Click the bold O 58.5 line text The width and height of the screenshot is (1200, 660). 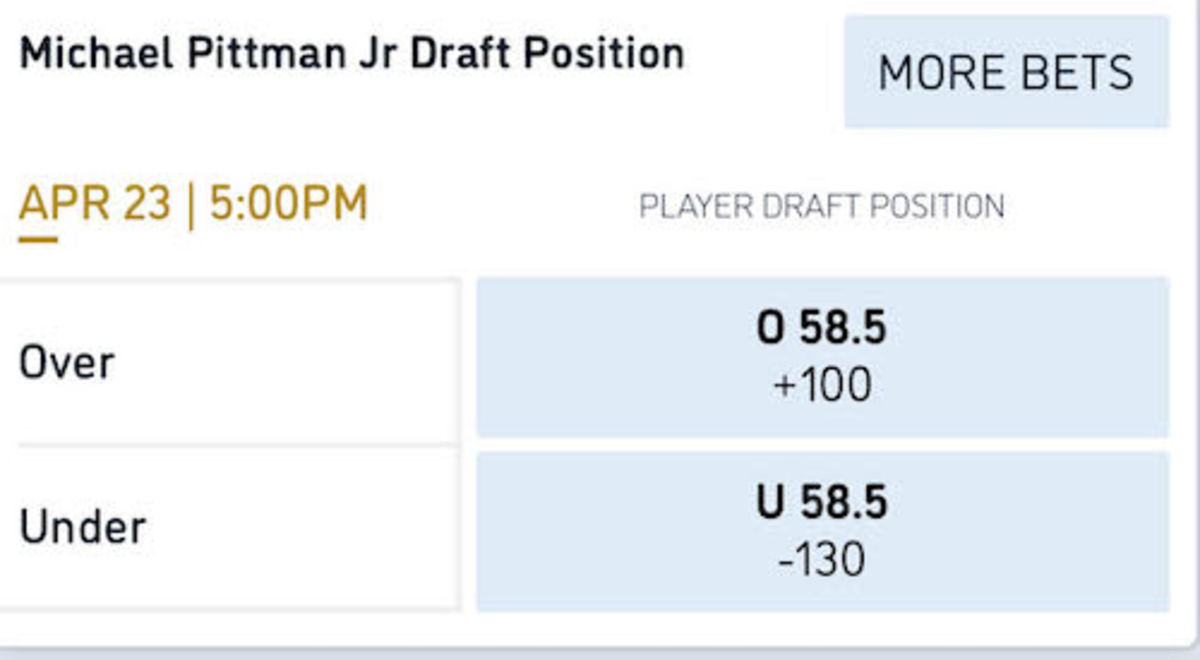pyautogui.click(x=822, y=329)
